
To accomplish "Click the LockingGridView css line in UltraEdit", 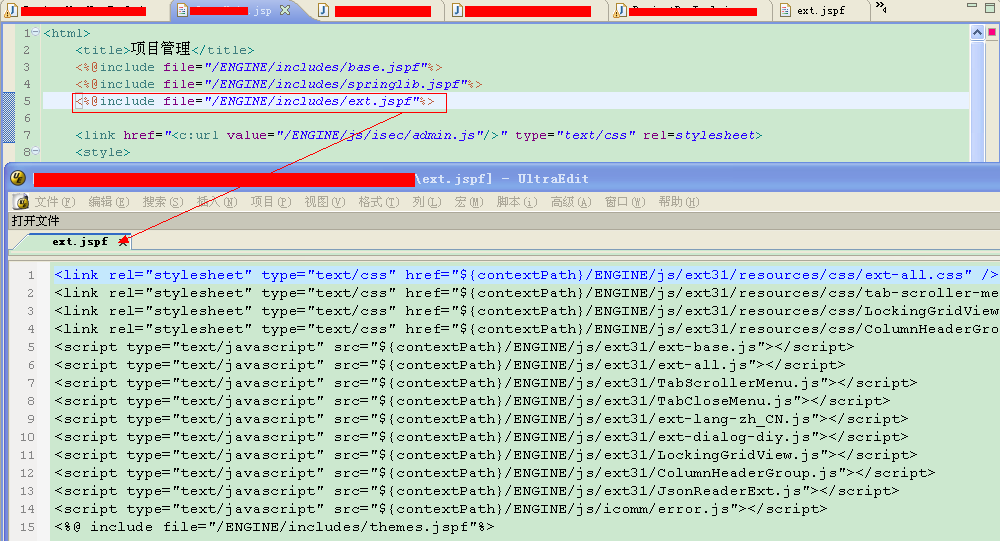I will tap(526, 311).
